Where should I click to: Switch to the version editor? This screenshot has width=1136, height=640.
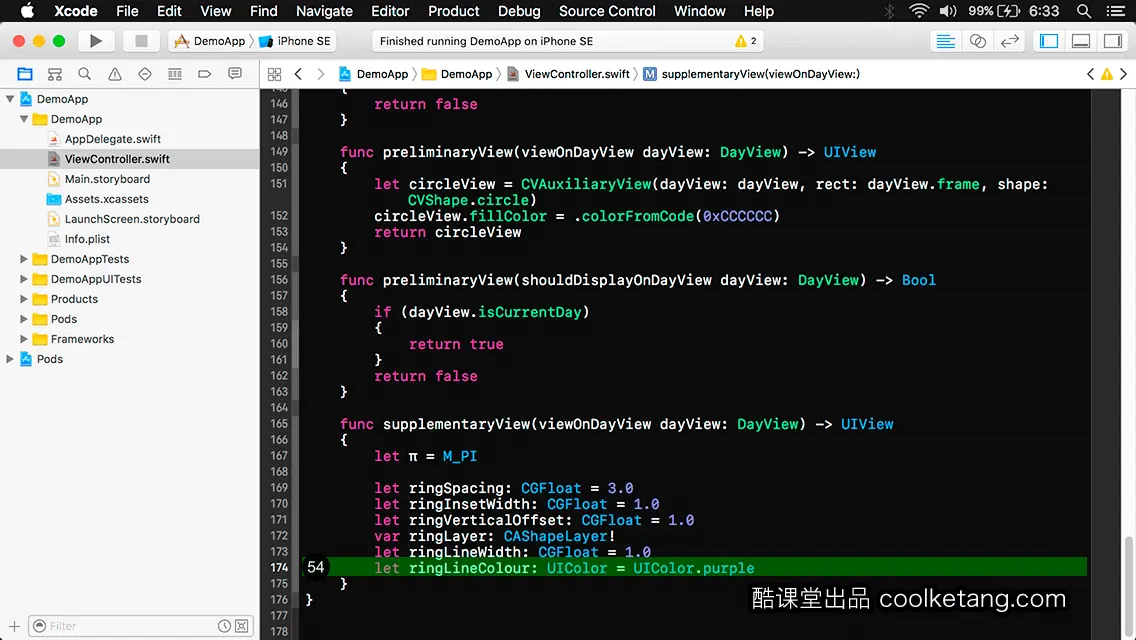click(x=1009, y=41)
